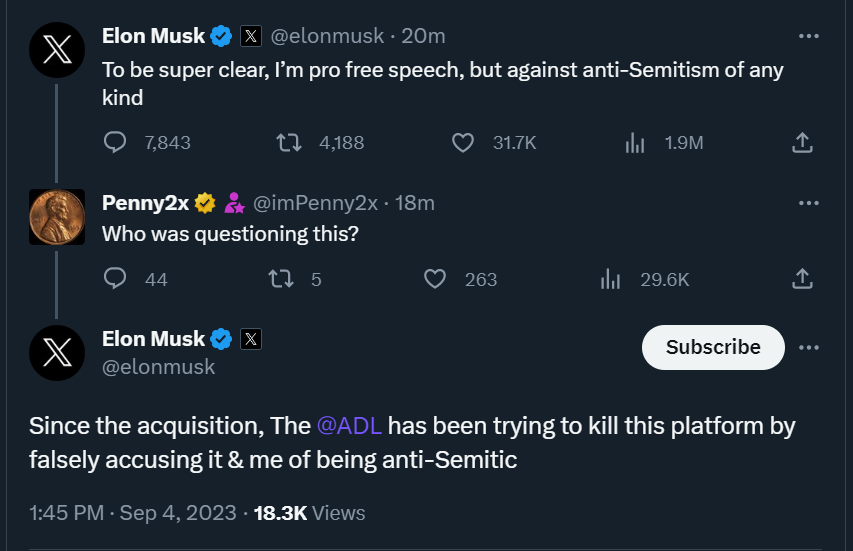Image resolution: width=853 pixels, height=551 pixels.
Task: Repost the tweet with 4,188 reposts
Action: pyautogui.click(x=289, y=143)
